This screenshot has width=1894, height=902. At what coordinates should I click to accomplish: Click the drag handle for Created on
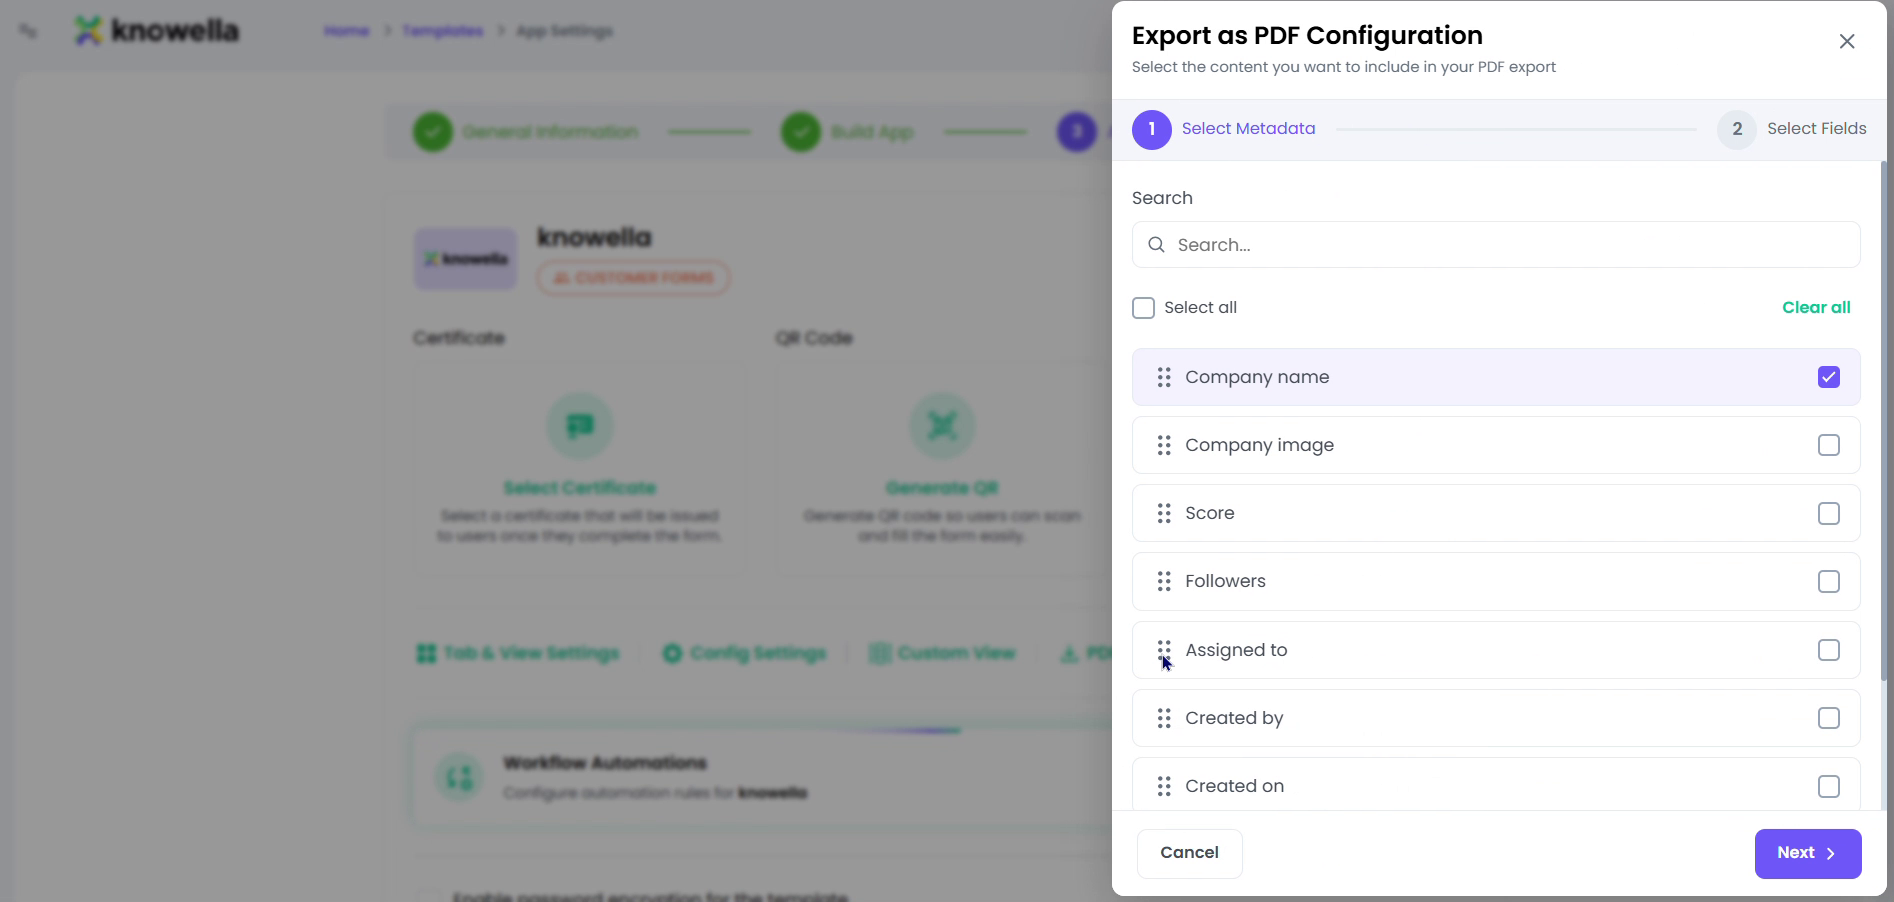coord(1164,786)
